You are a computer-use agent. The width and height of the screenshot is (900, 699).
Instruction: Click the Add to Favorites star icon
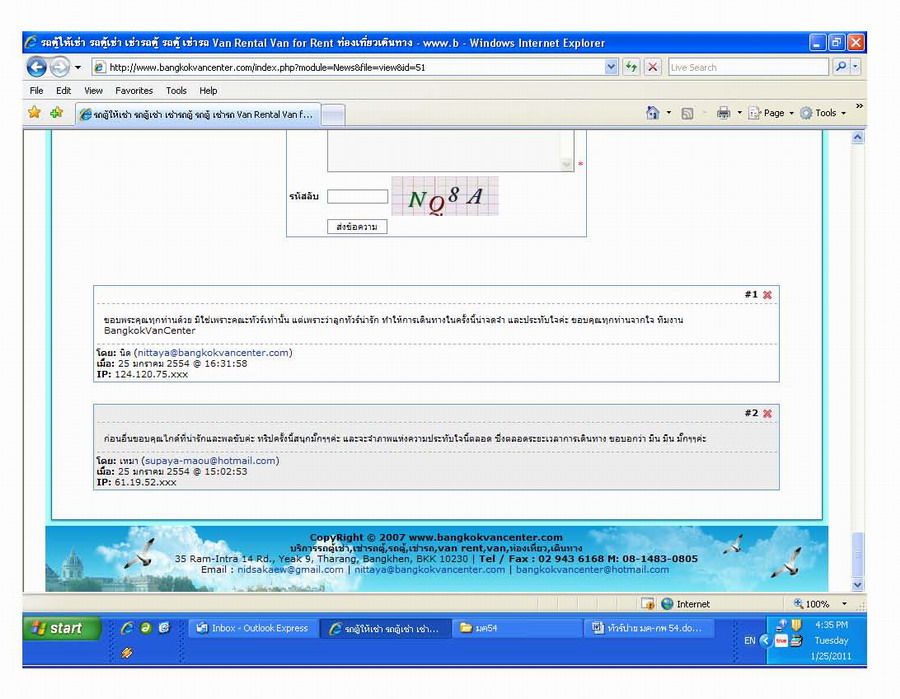pos(56,112)
